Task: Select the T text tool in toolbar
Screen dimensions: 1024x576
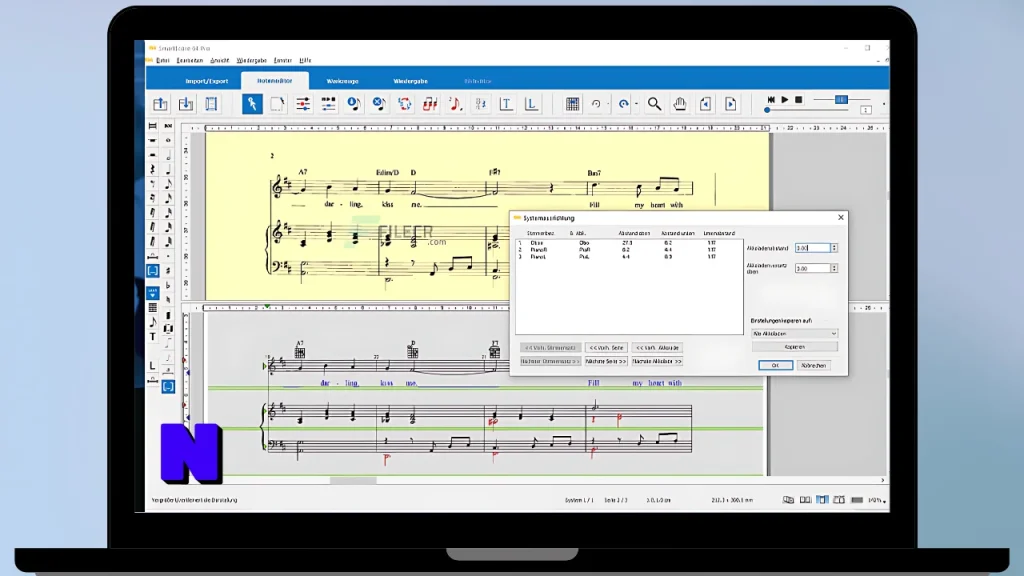Action: tap(506, 104)
